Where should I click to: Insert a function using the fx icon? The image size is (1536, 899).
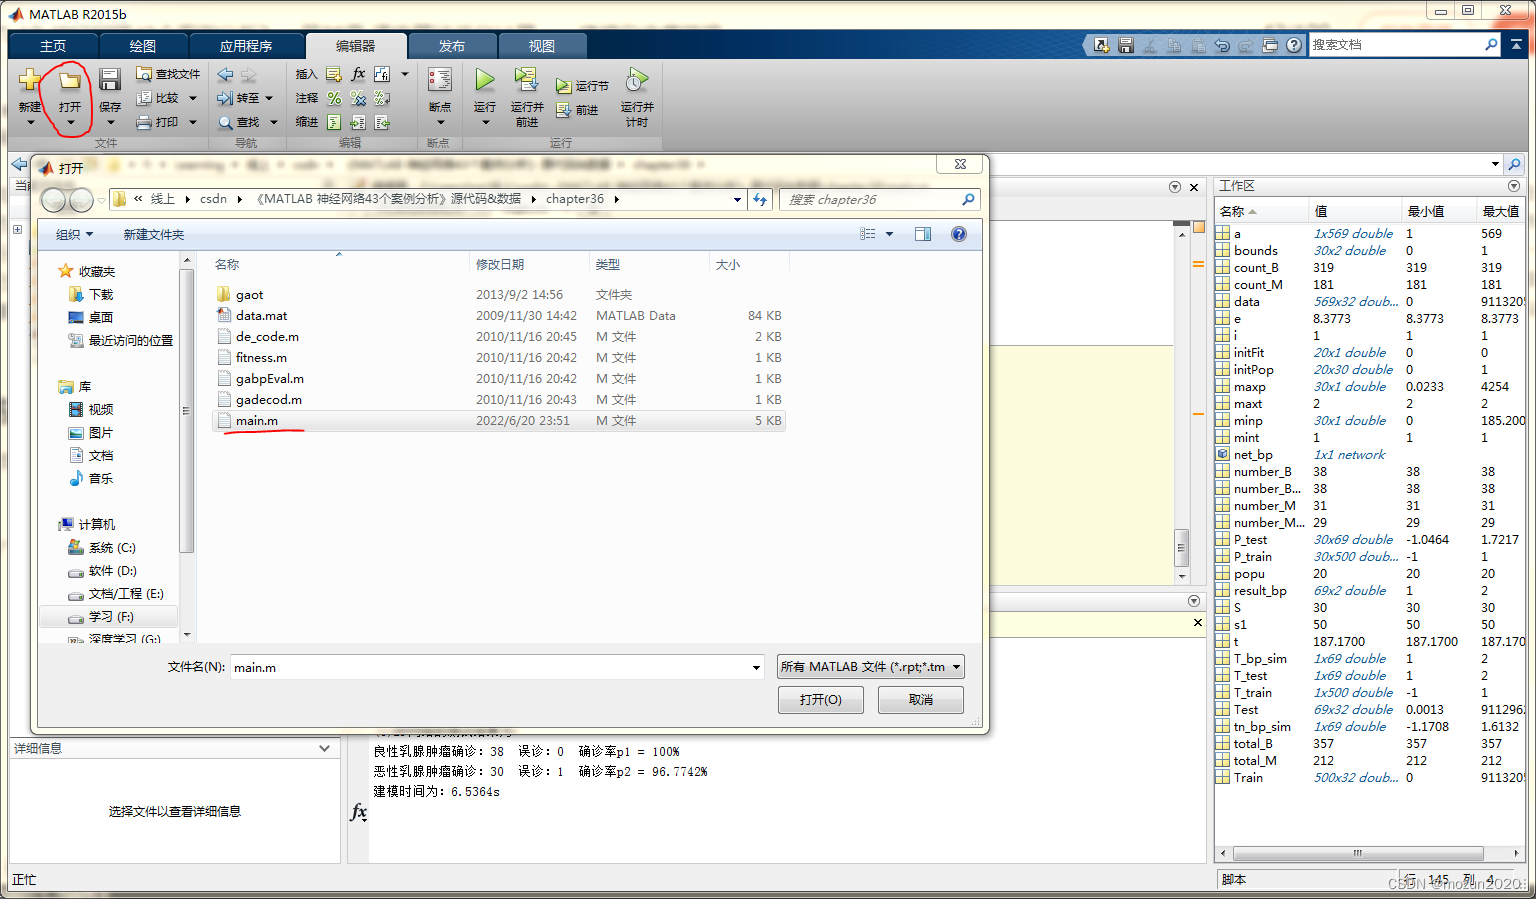(358, 74)
